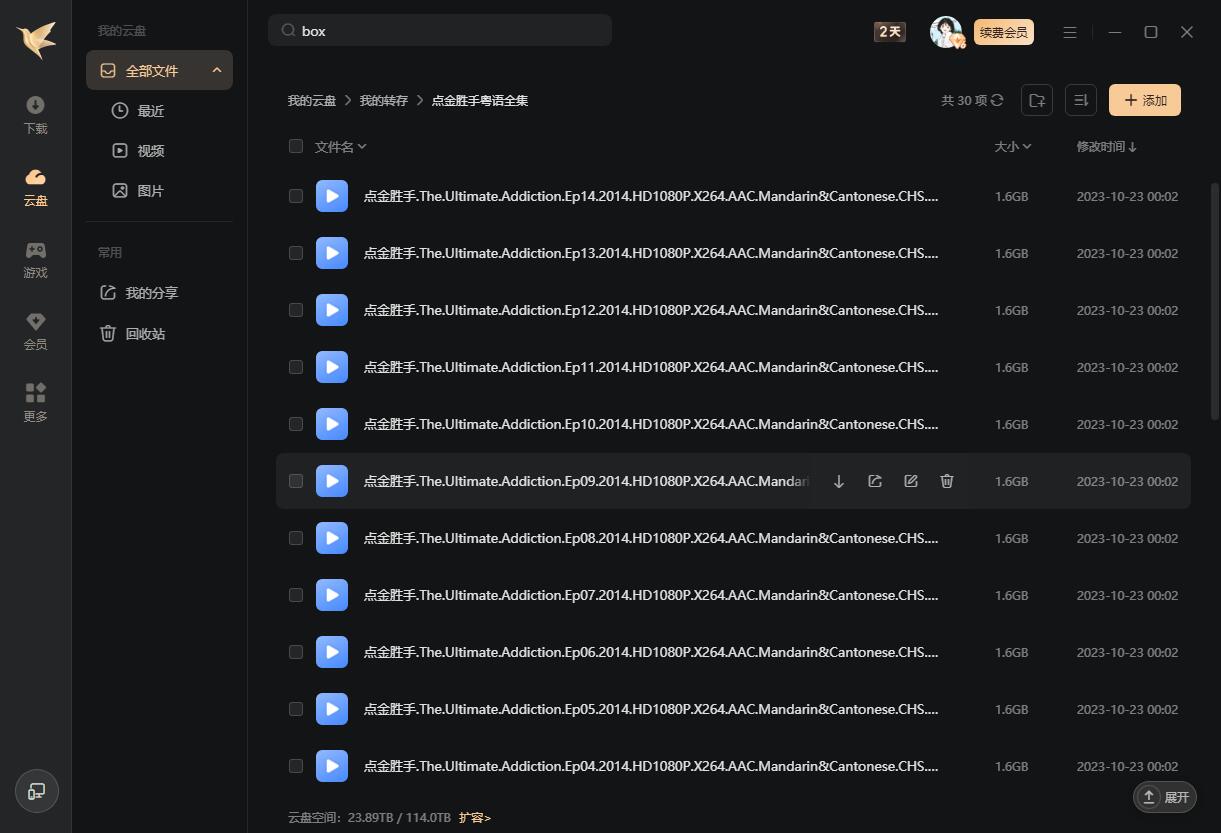Click the 添加 button
The width and height of the screenshot is (1221, 833).
pyautogui.click(x=1145, y=100)
